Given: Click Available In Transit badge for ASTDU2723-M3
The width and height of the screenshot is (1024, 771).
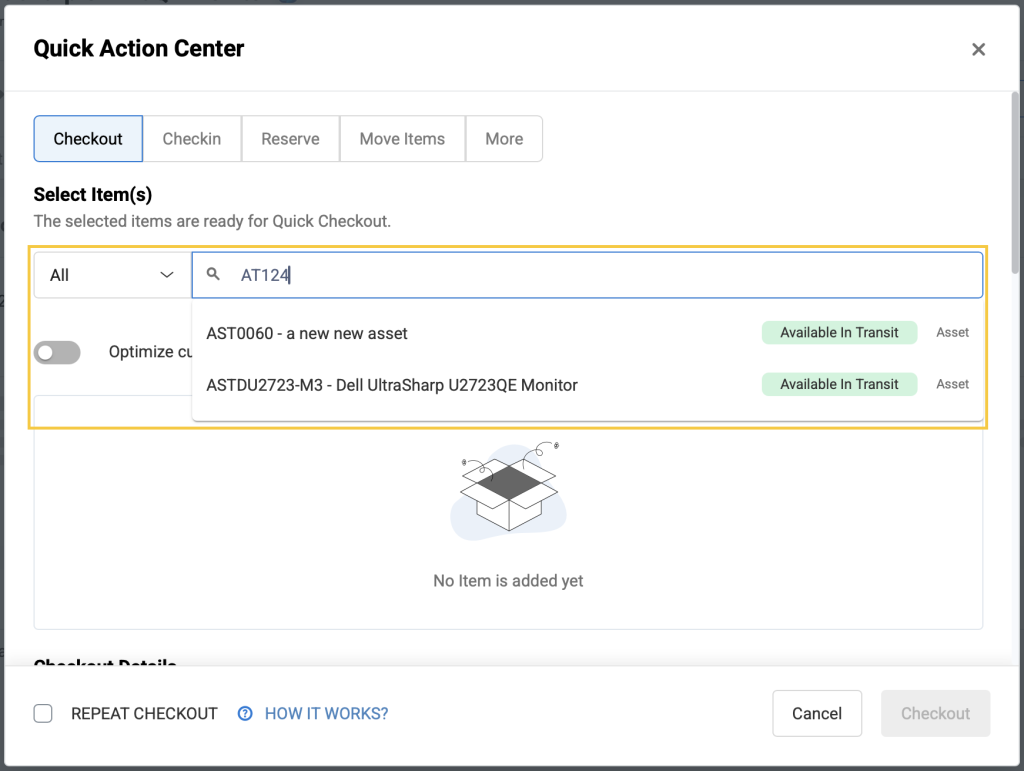Looking at the screenshot, I should 839,384.
